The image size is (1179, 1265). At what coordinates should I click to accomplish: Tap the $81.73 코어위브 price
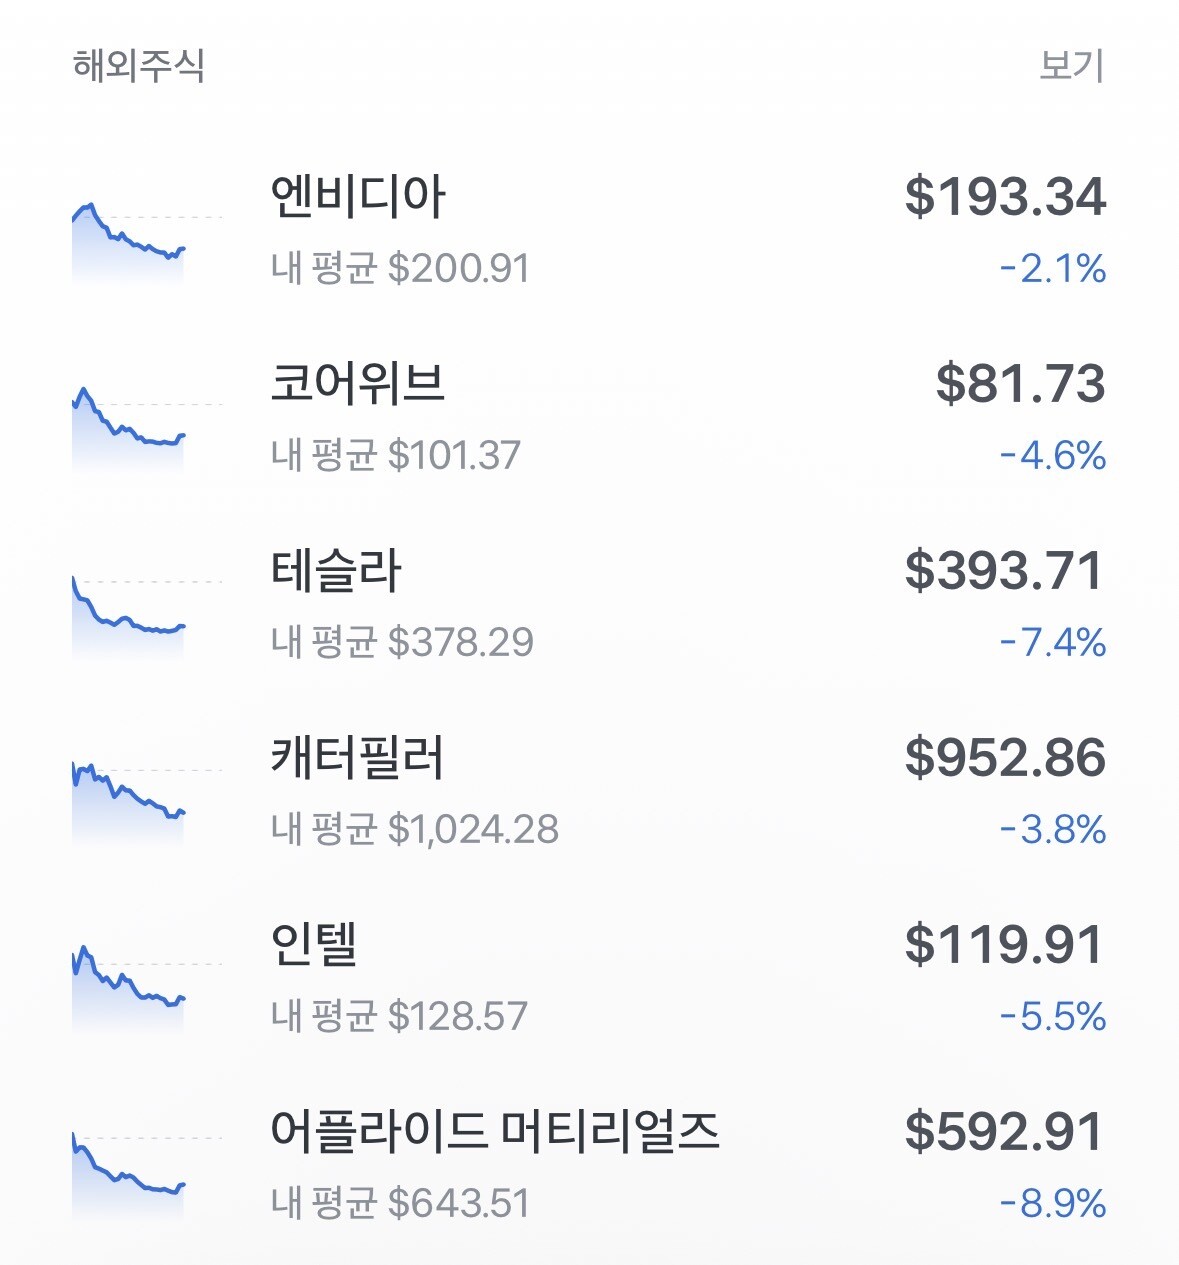[1021, 383]
